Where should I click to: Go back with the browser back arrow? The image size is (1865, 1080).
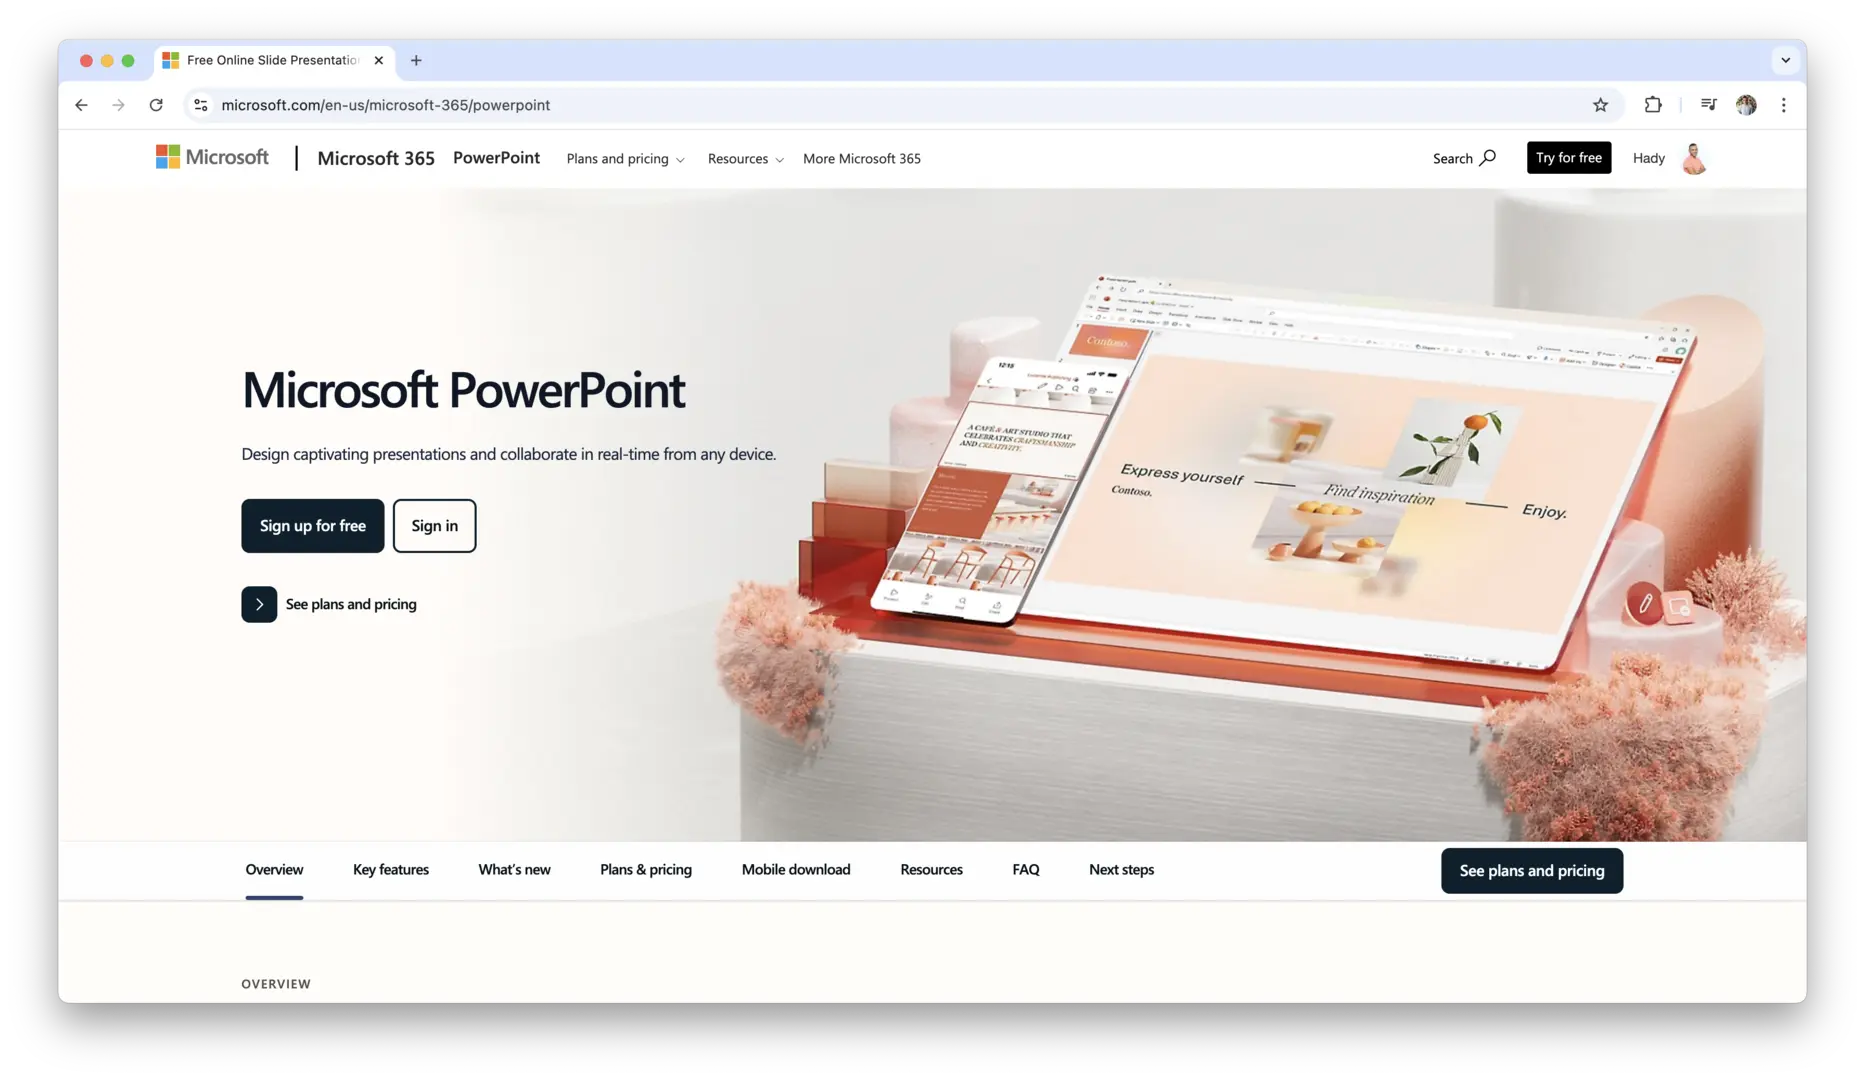(81, 105)
